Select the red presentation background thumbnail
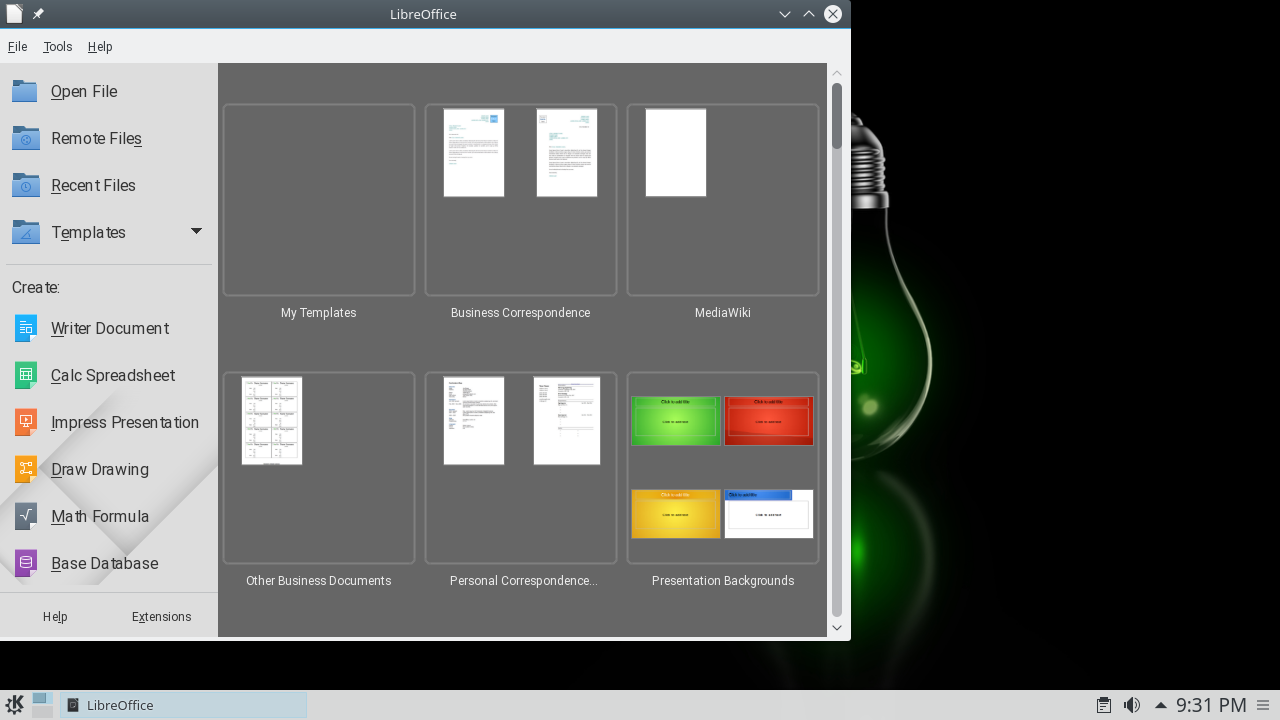The height and width of the screenshot is (720, 1280). [x=768, y=421]
